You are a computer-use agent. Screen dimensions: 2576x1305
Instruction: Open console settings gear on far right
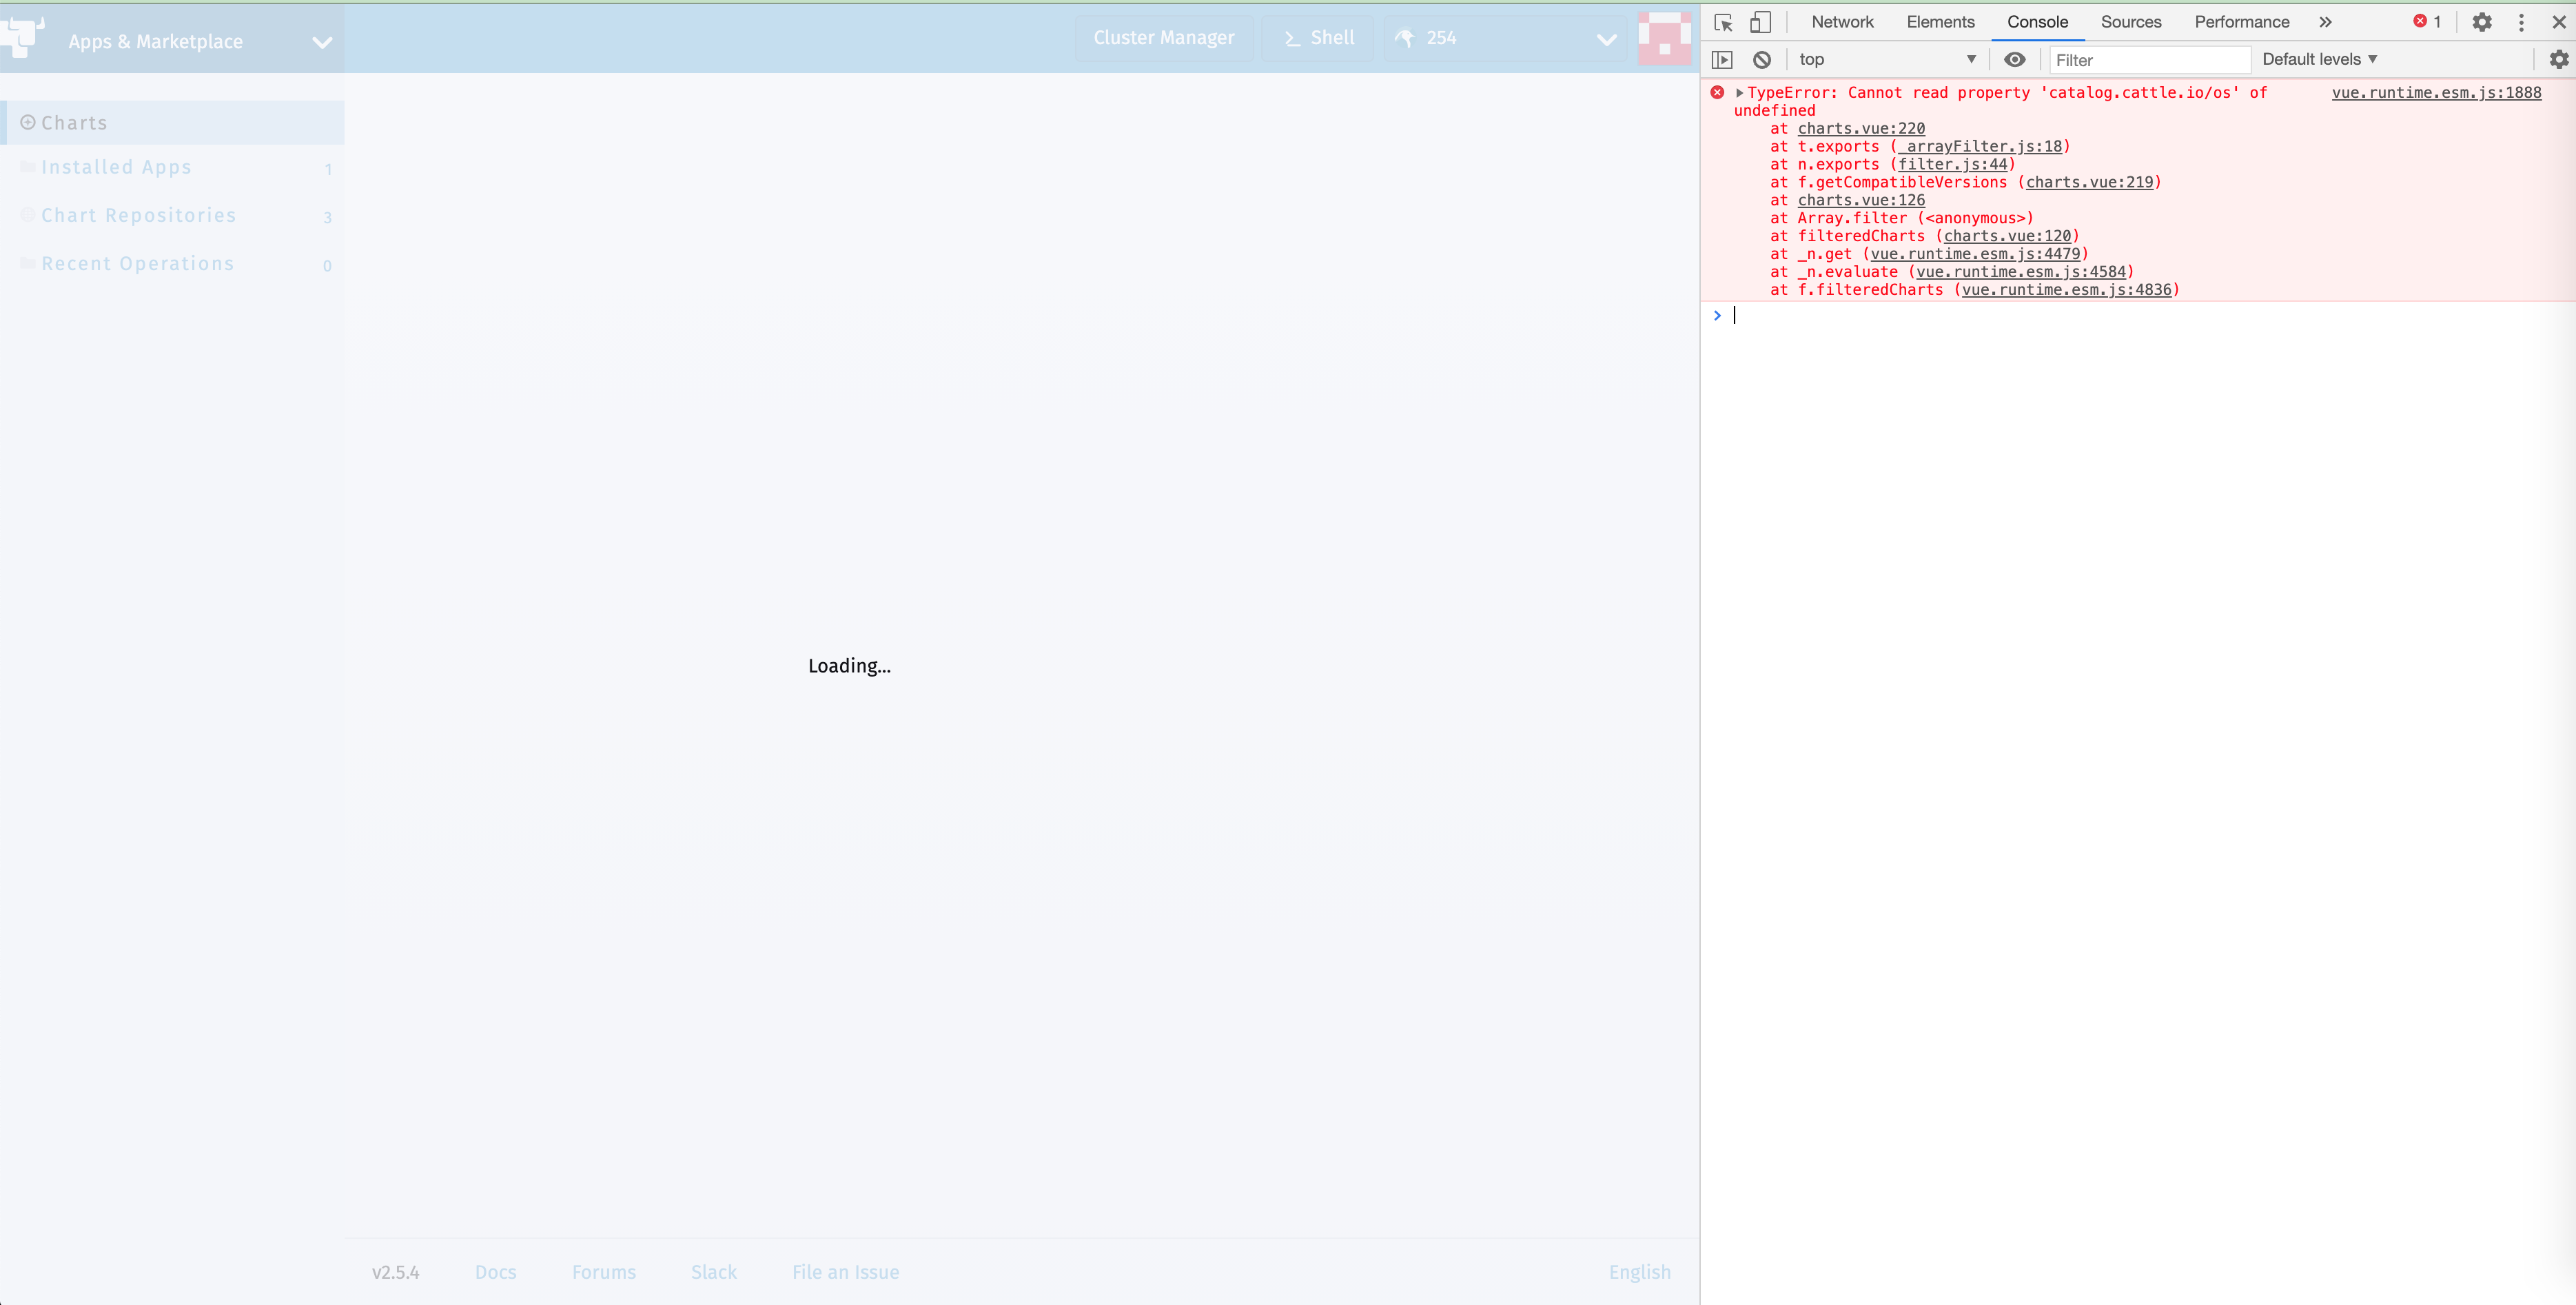pos(2558,59)
